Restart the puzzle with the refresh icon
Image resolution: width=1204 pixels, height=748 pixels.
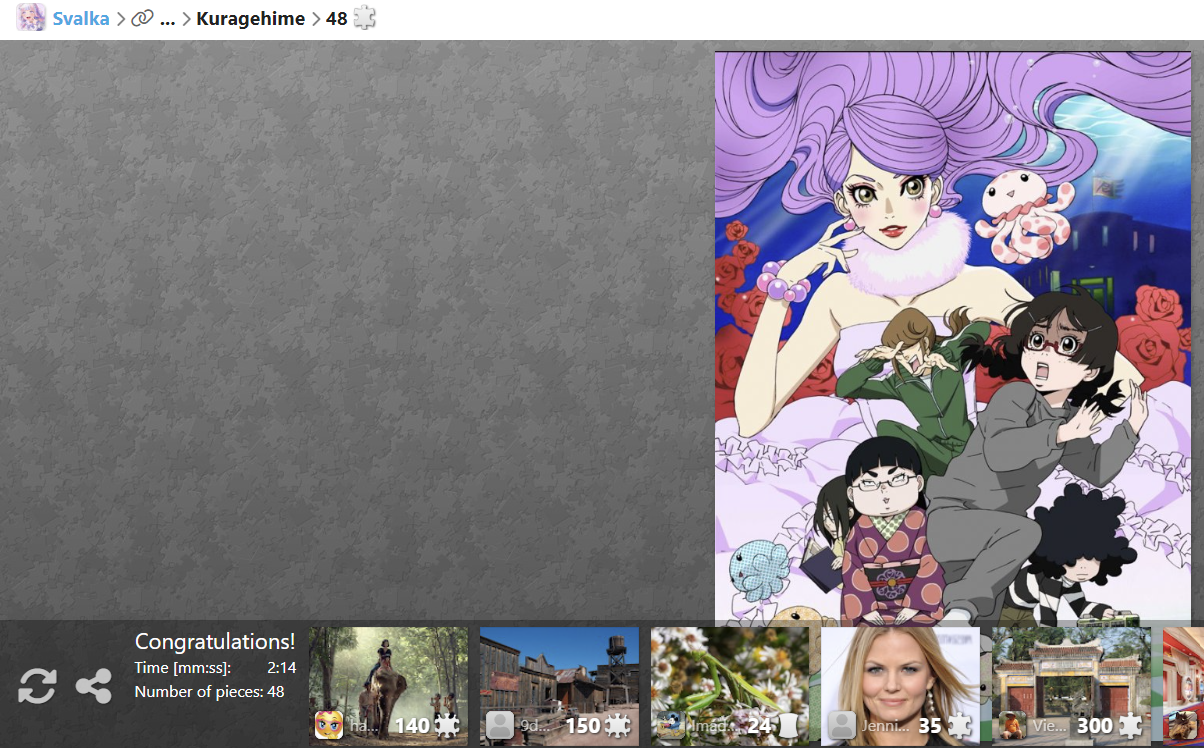click(x=37, y=686)
